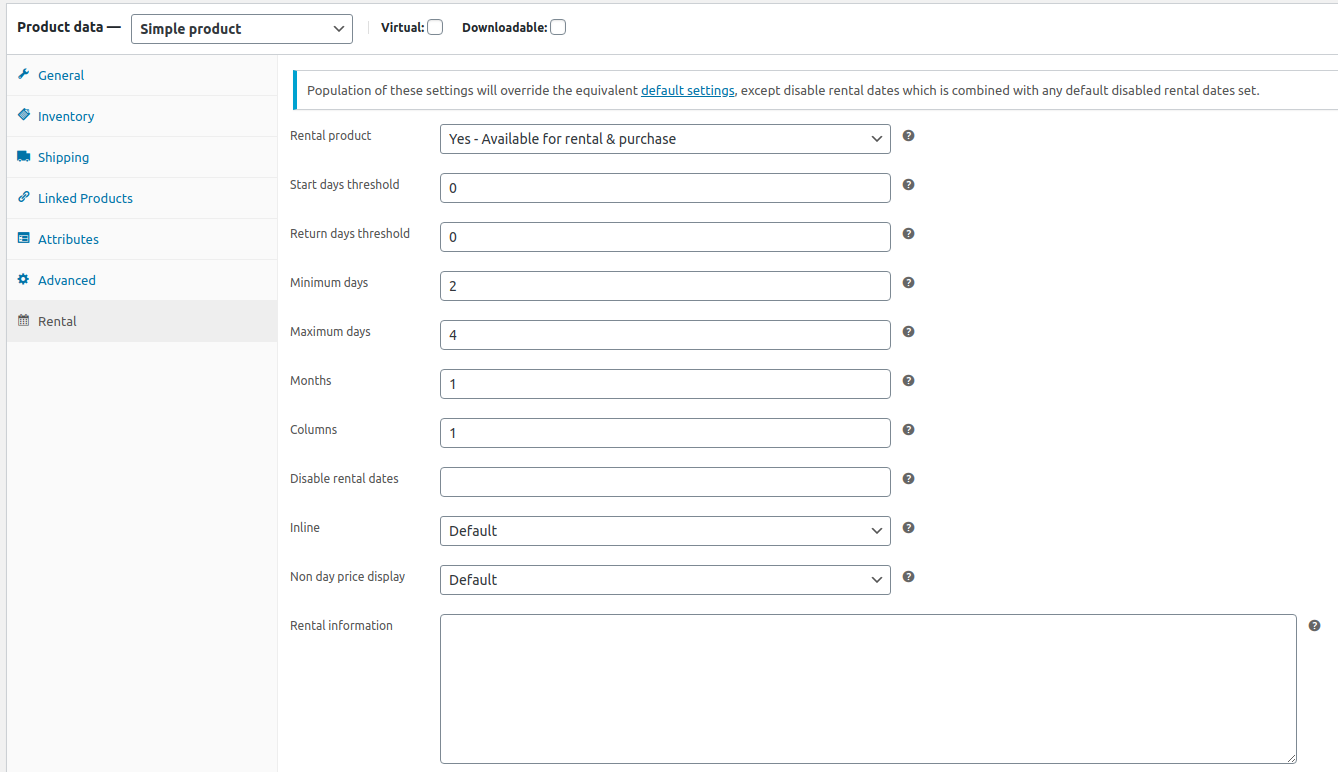Click help icon for Disable rental dates
This screenshot has height=772, width=1338.
pyautogui.click(x=908, y=479)
